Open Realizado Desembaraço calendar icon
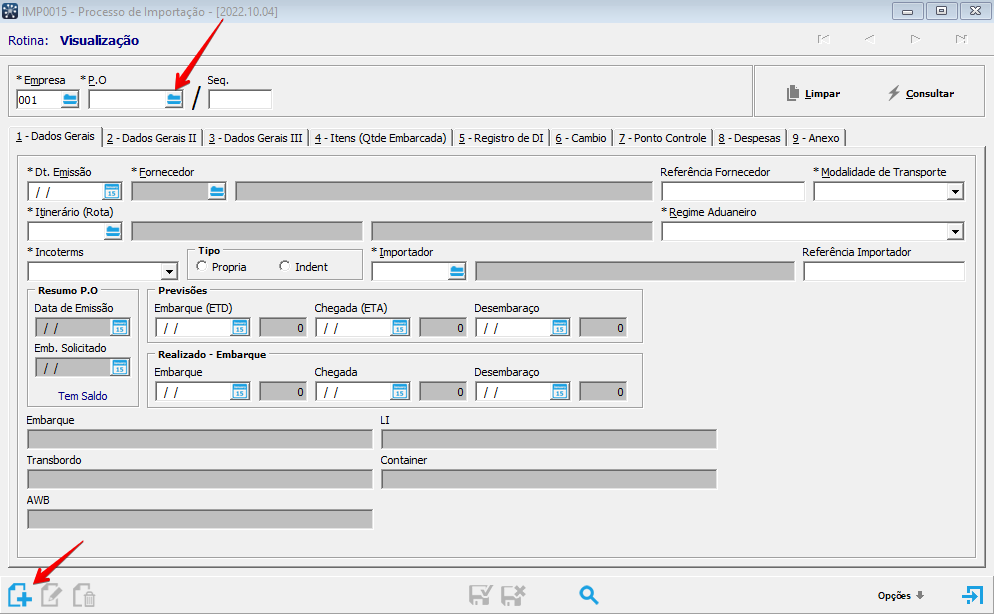Image resolution: width=994 pixels, height=614 pixels. [559, 392]
